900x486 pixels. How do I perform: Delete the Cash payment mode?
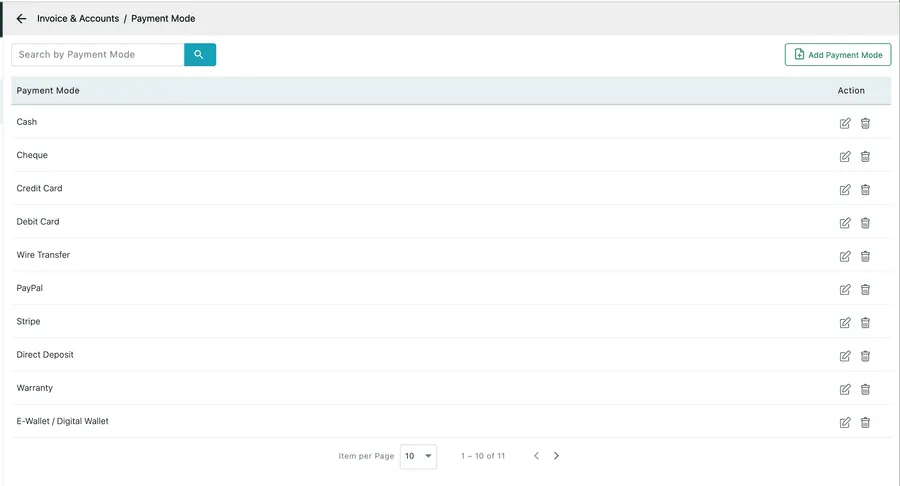click(865, 123)
